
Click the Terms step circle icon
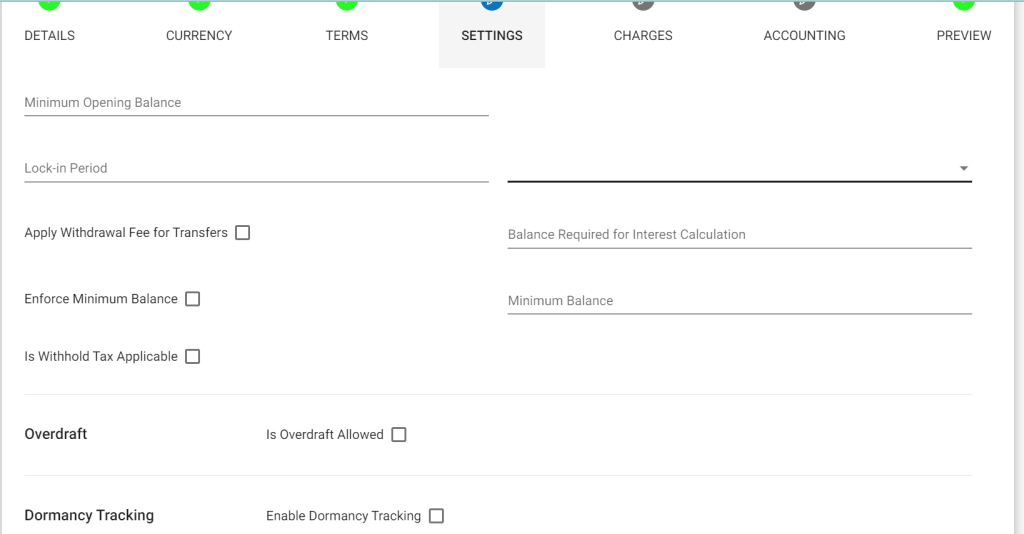[347, 5]
